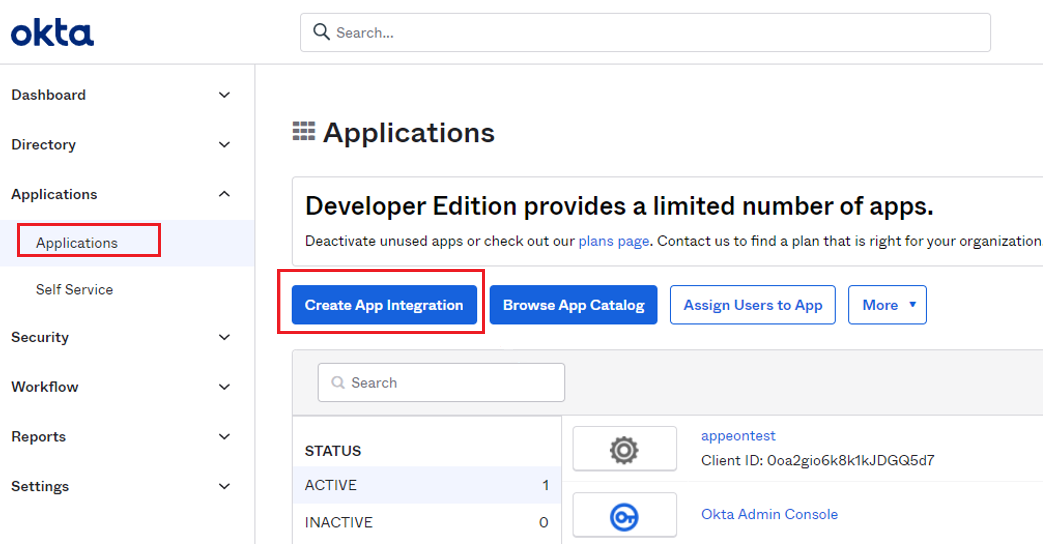1060x548 pixels.
Task: Expand the Security sidebar section
Action: (x=224, y=338)
